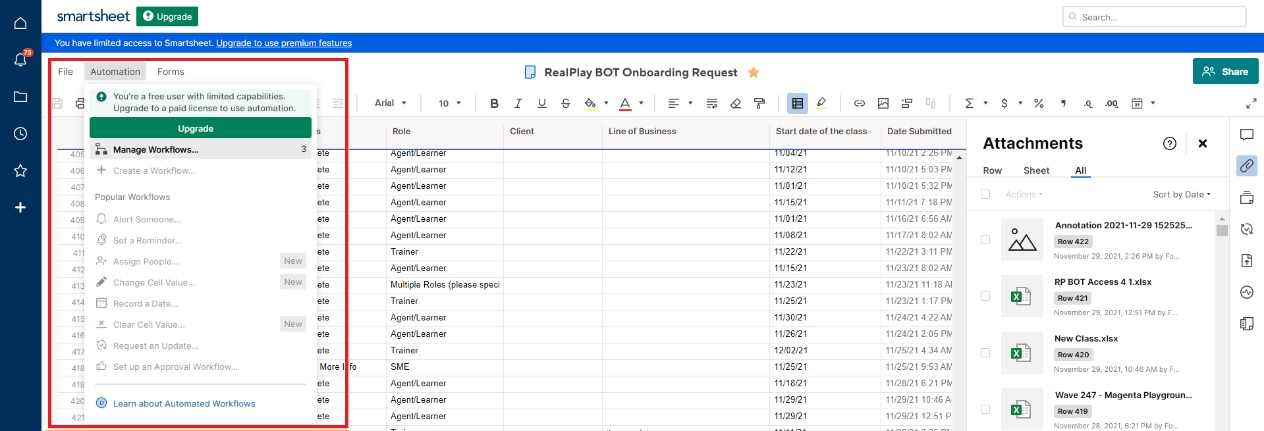Open the Notifications bell in sidebar
Viewport: 1264px width, 431px height.
(x=20, y=60)
